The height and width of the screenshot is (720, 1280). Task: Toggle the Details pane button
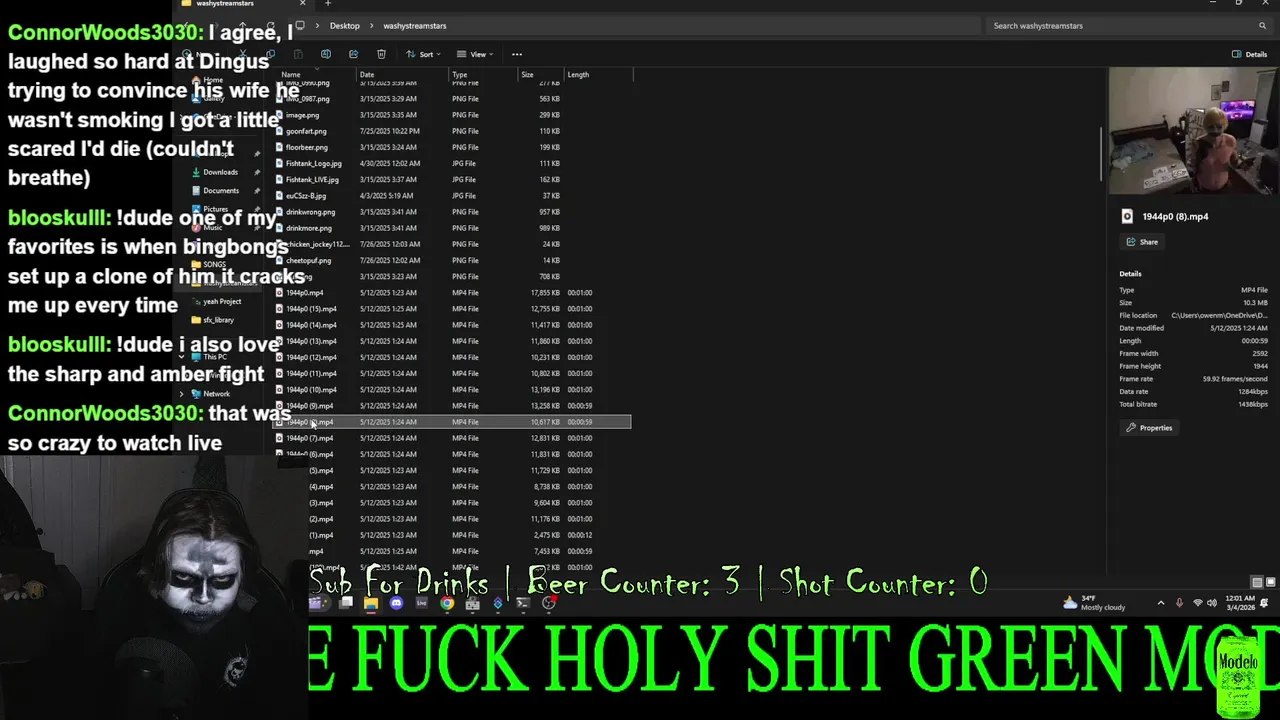click(1250, 54)
